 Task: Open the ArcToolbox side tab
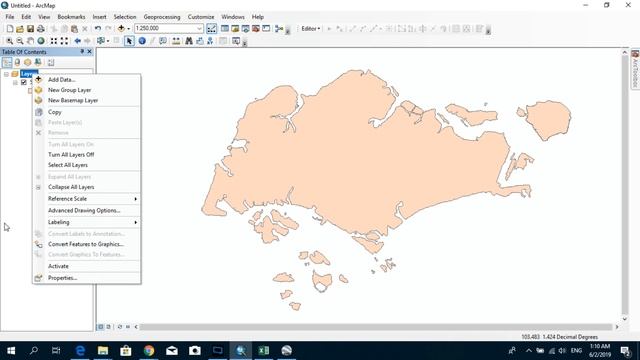point(635,69)
